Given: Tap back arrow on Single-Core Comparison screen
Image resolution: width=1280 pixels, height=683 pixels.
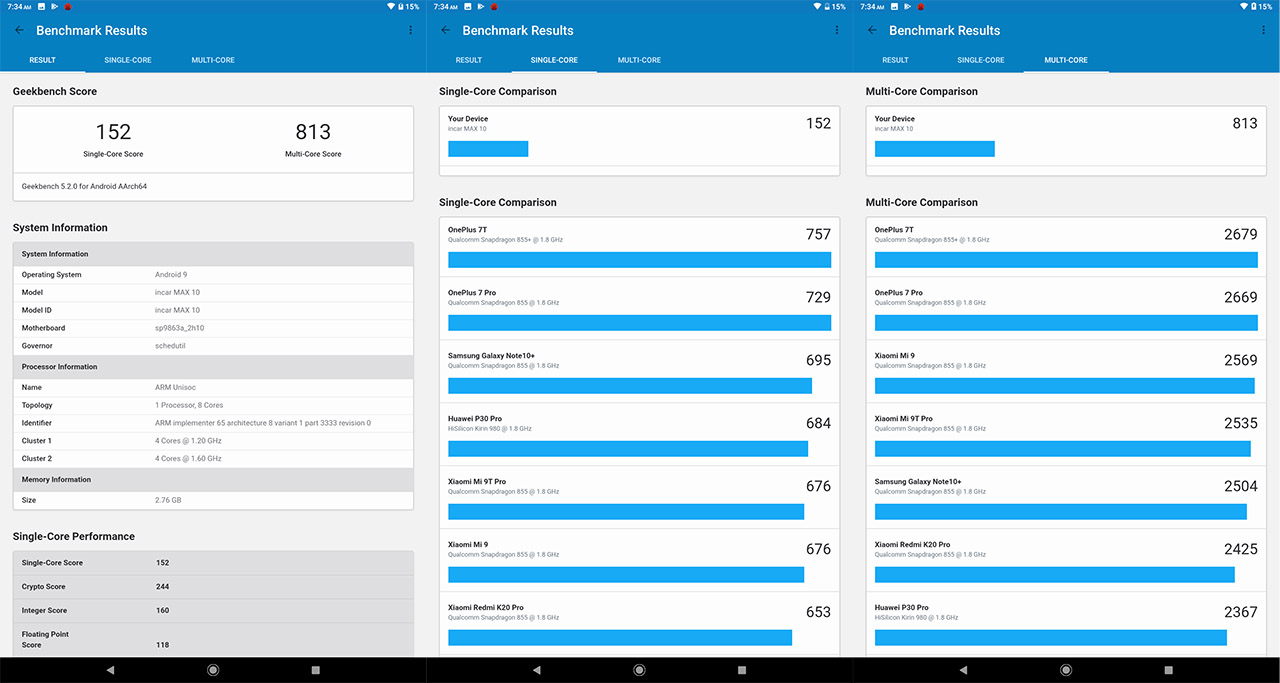Looking at the screenshot, I should pyautogui.click(x=445, y=30).
